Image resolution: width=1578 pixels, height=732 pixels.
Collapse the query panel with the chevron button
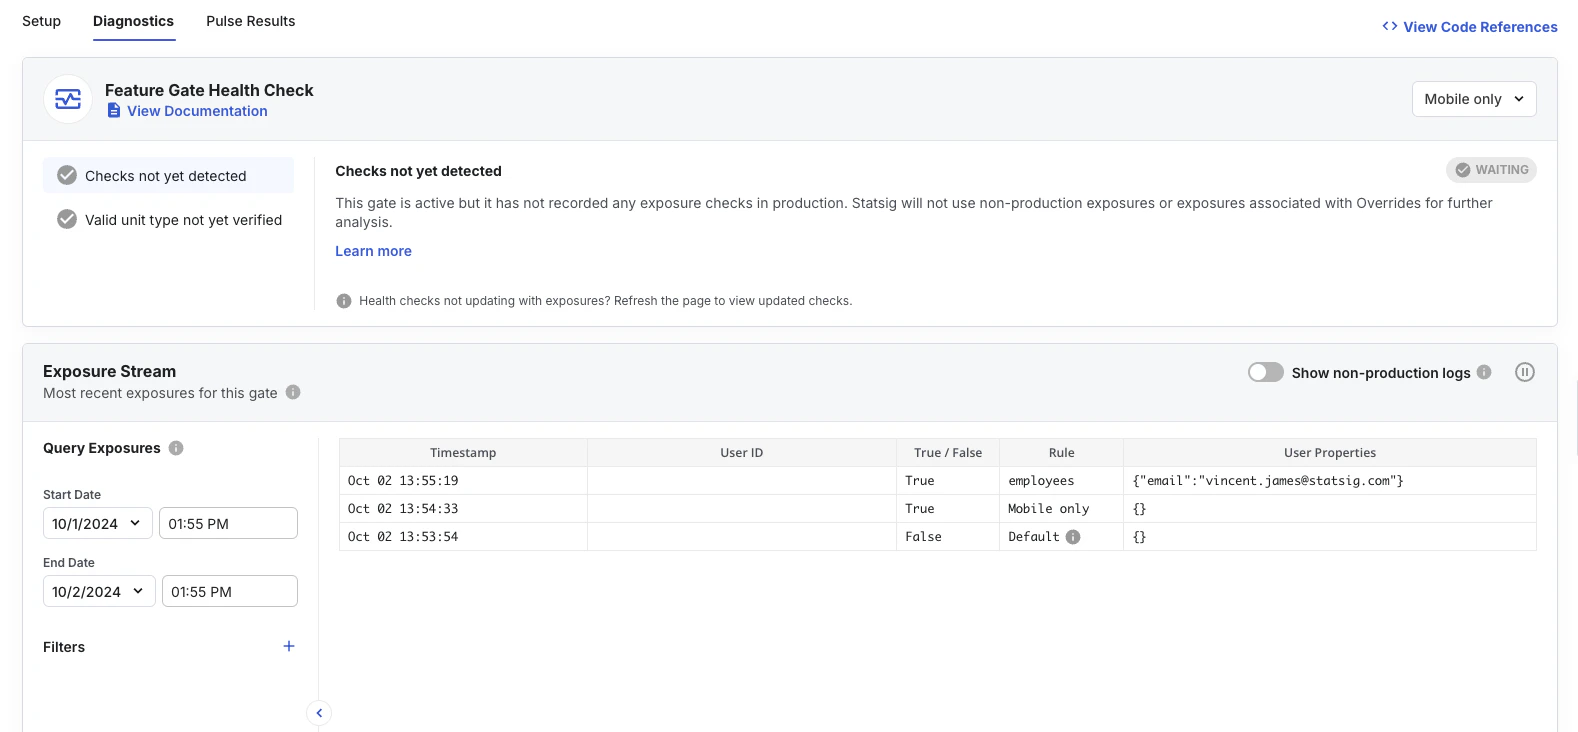(319, 713)
